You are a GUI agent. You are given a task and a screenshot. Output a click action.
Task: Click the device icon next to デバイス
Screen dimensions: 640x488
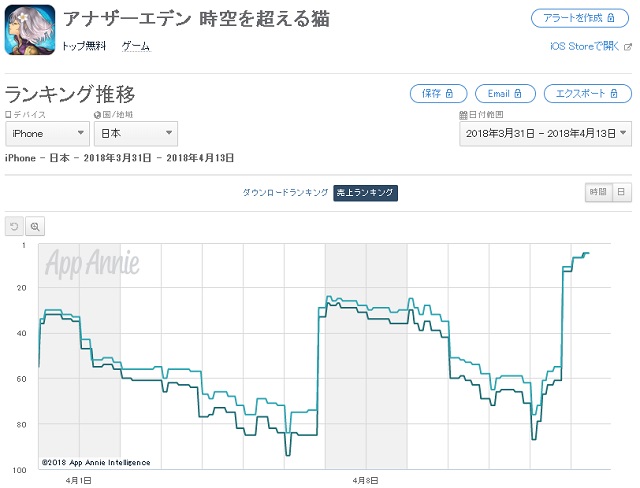pyautogui.click(x=8, y=115)
